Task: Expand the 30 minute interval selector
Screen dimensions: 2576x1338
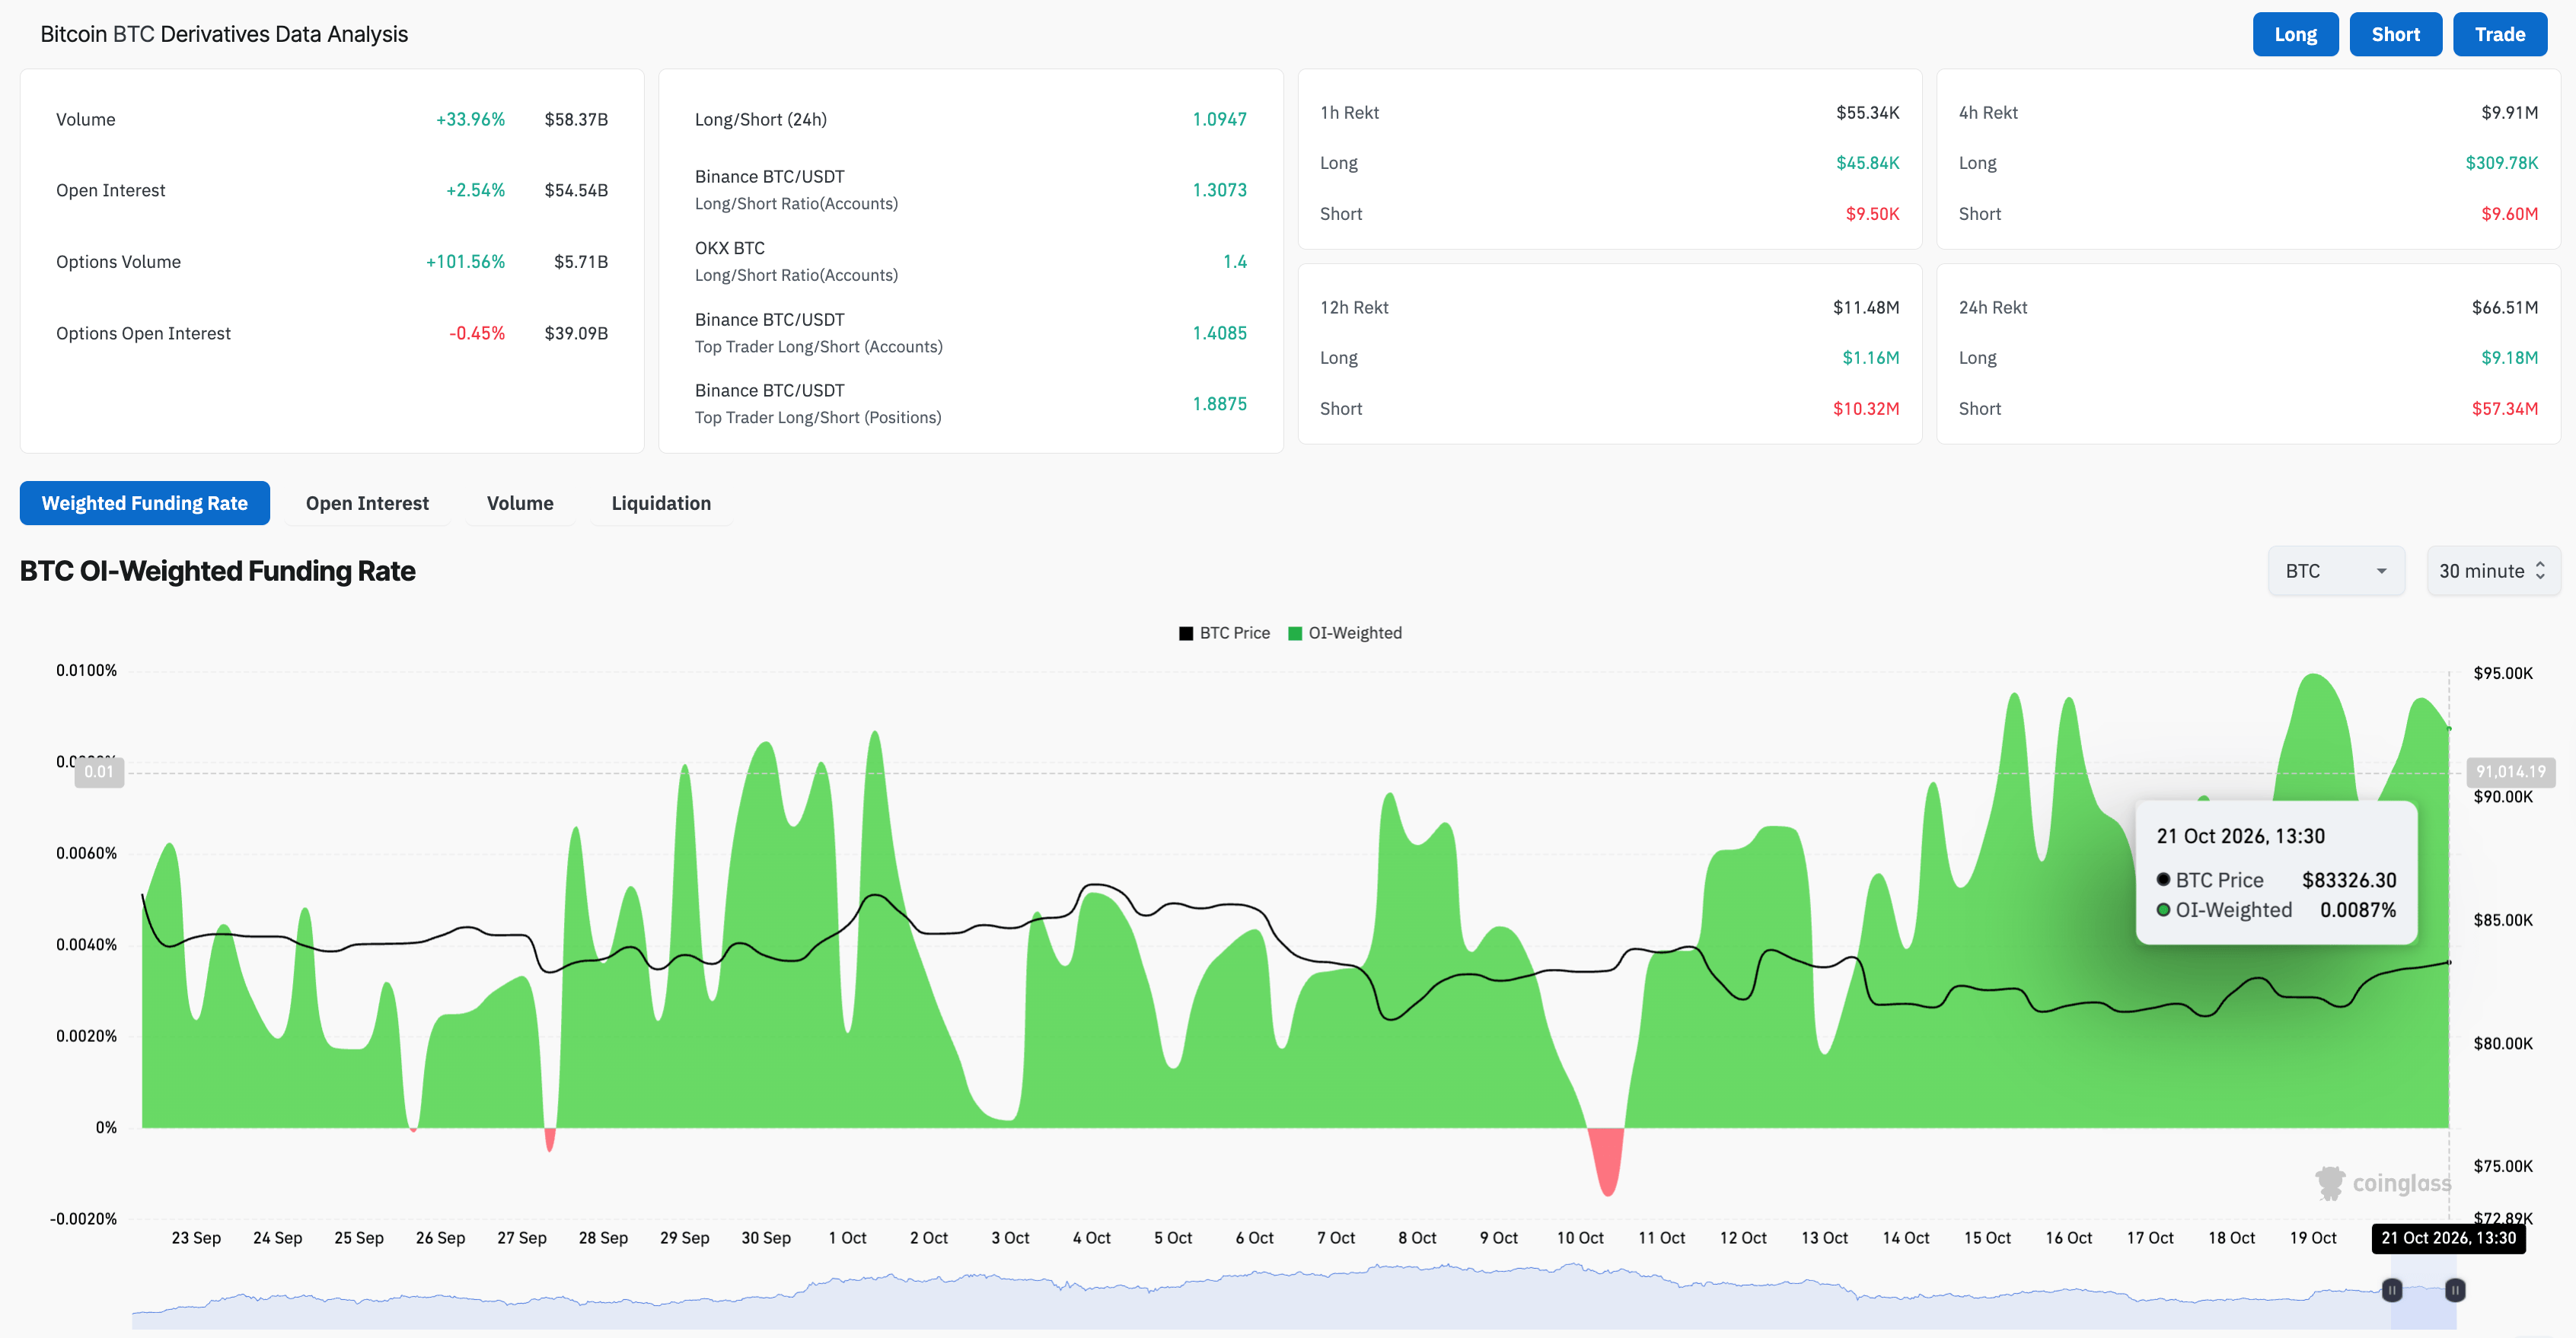Action: tap(2493, 571)
